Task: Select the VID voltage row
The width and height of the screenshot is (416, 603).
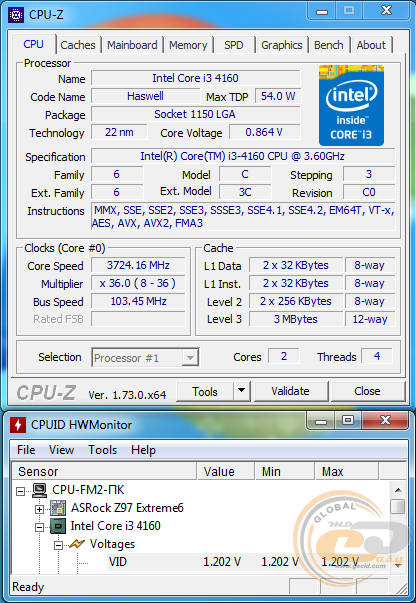Action: pyautogui.click(x=248, y=562)
